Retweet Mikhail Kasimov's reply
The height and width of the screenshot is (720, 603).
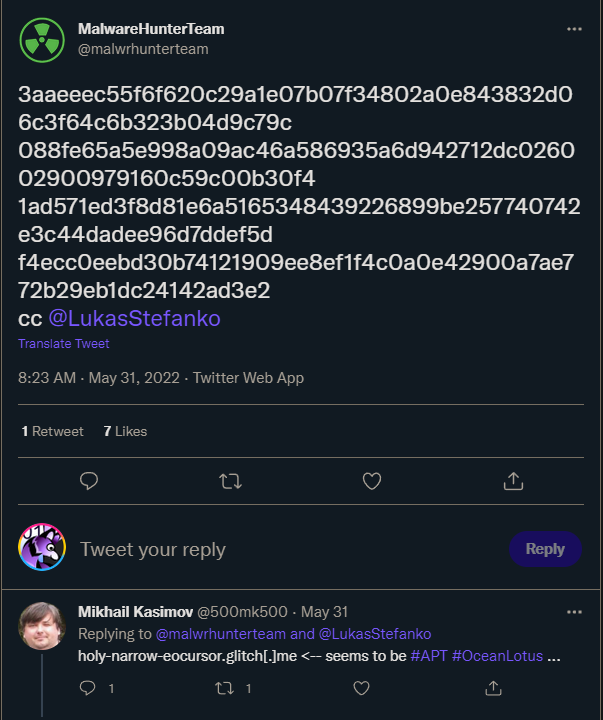point(224,688)
